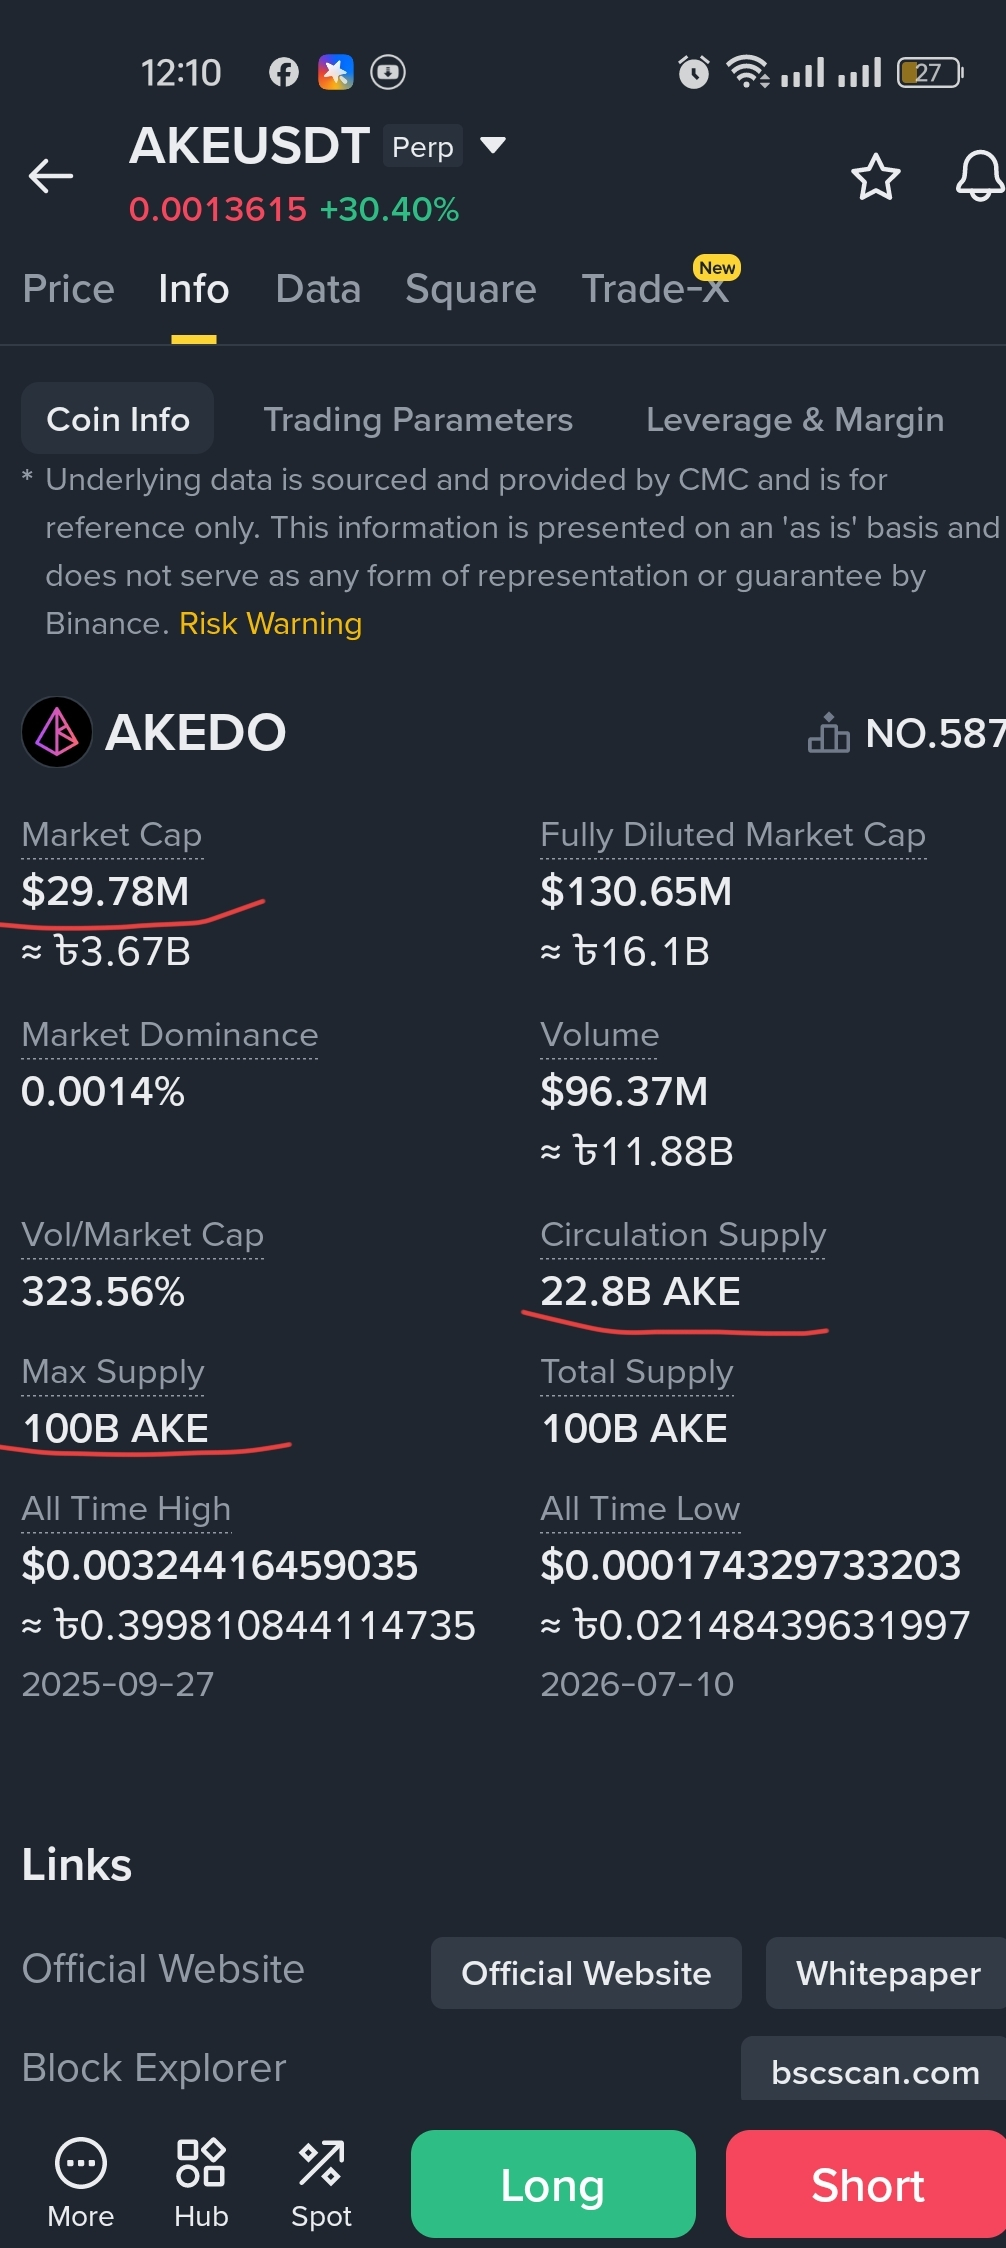Select the Trading Parameters section
The image size is (1006, 2248).
coord(418,419)
